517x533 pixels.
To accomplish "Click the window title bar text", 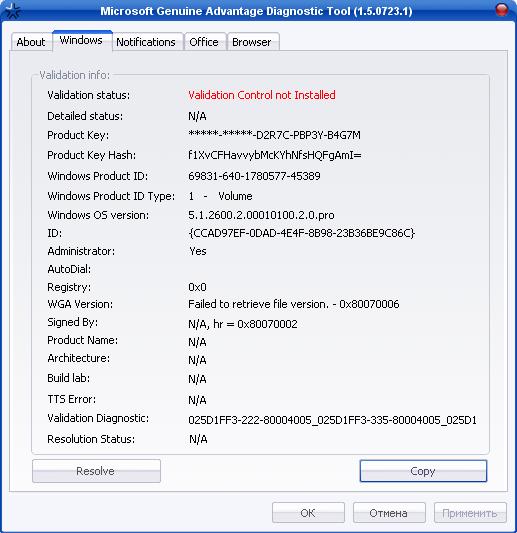I will 256,11.
